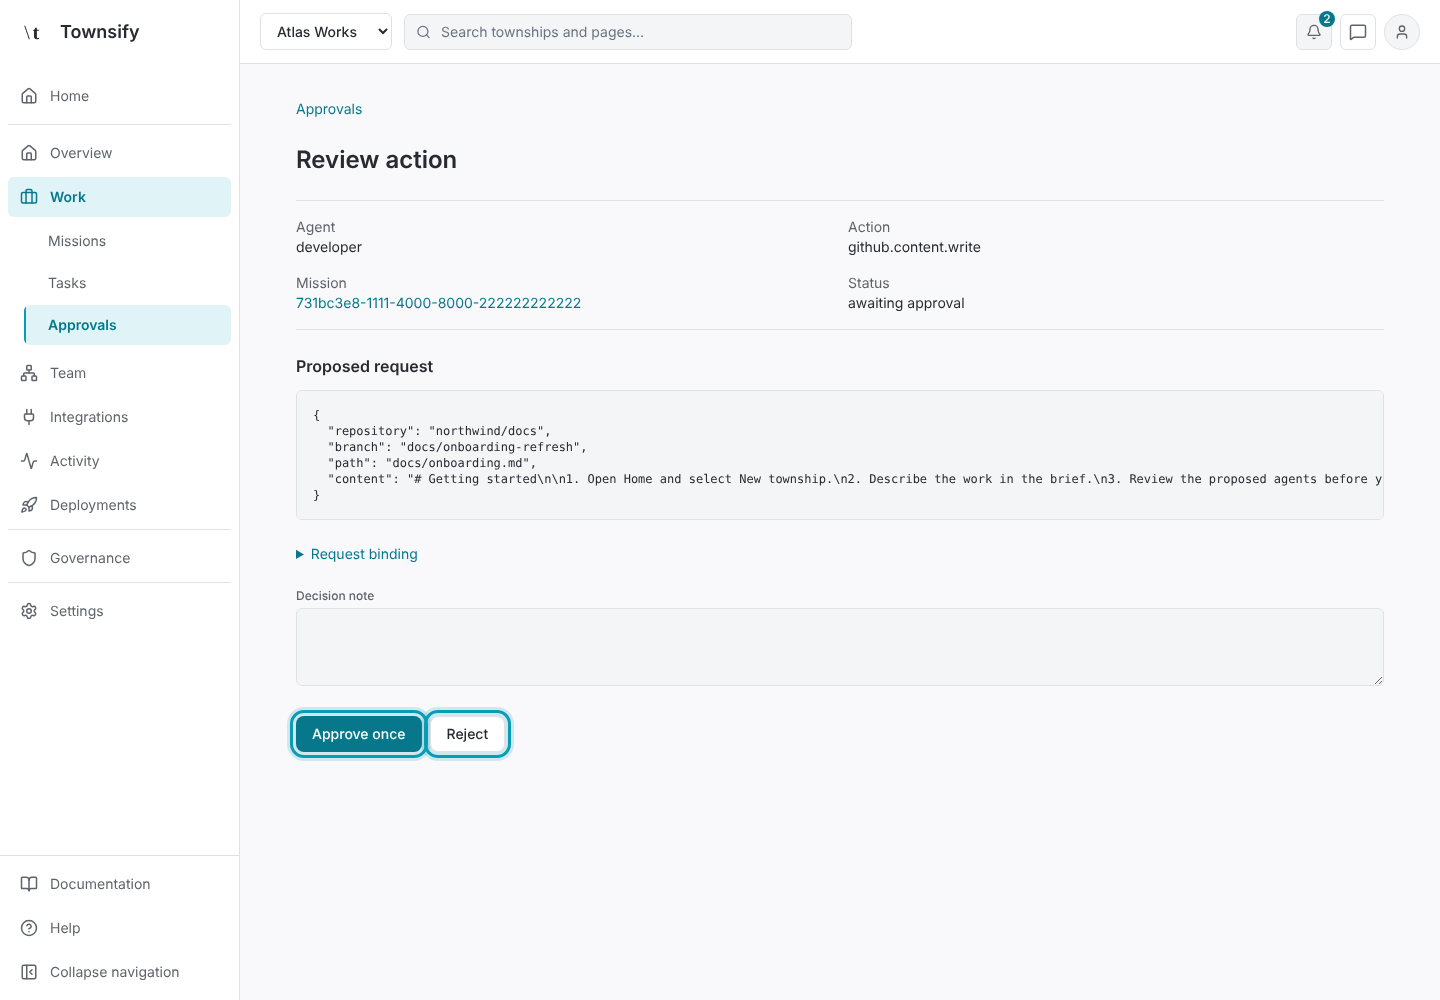Click the Team hierarchy icon
This screenshot has height=1000, width=1440.
29,373
